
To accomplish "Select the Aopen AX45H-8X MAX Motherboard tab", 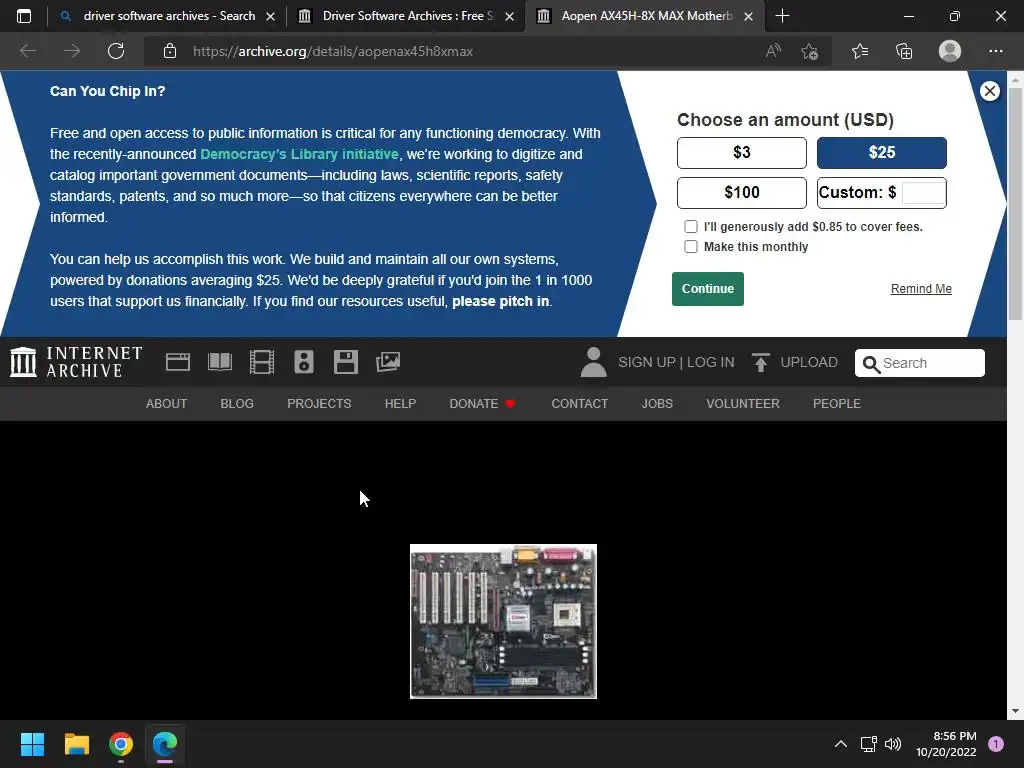I will point(645,16).
